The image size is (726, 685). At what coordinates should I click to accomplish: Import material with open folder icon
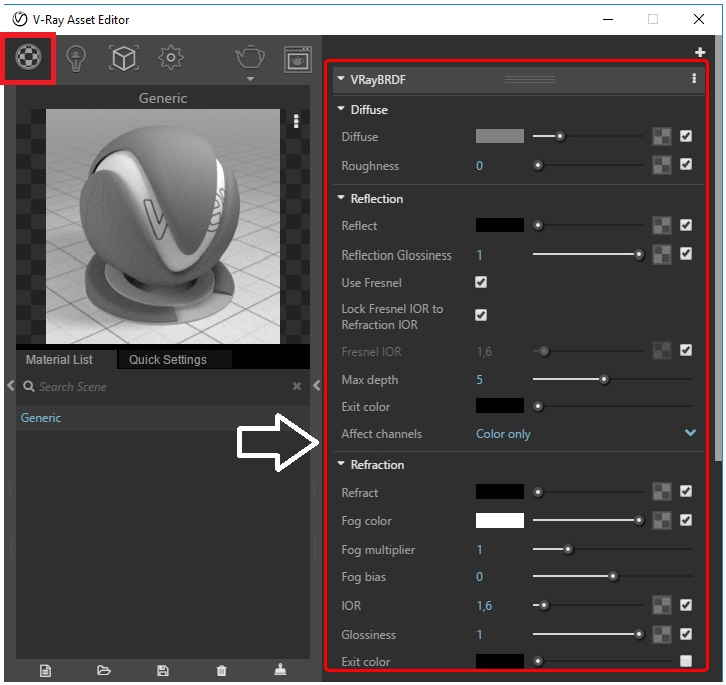[x=104, y=670]
